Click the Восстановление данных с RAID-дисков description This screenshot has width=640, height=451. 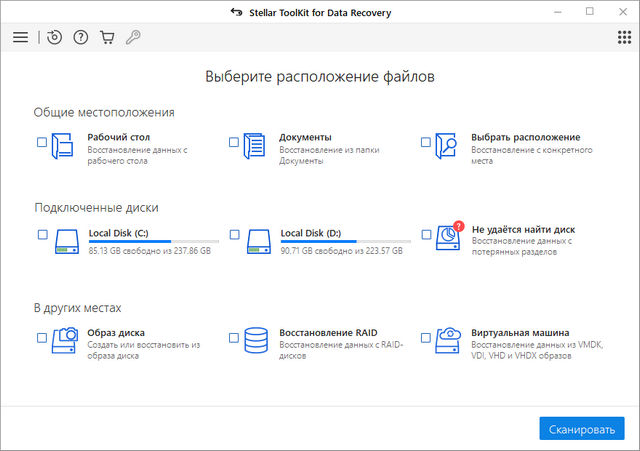point(341,350)
